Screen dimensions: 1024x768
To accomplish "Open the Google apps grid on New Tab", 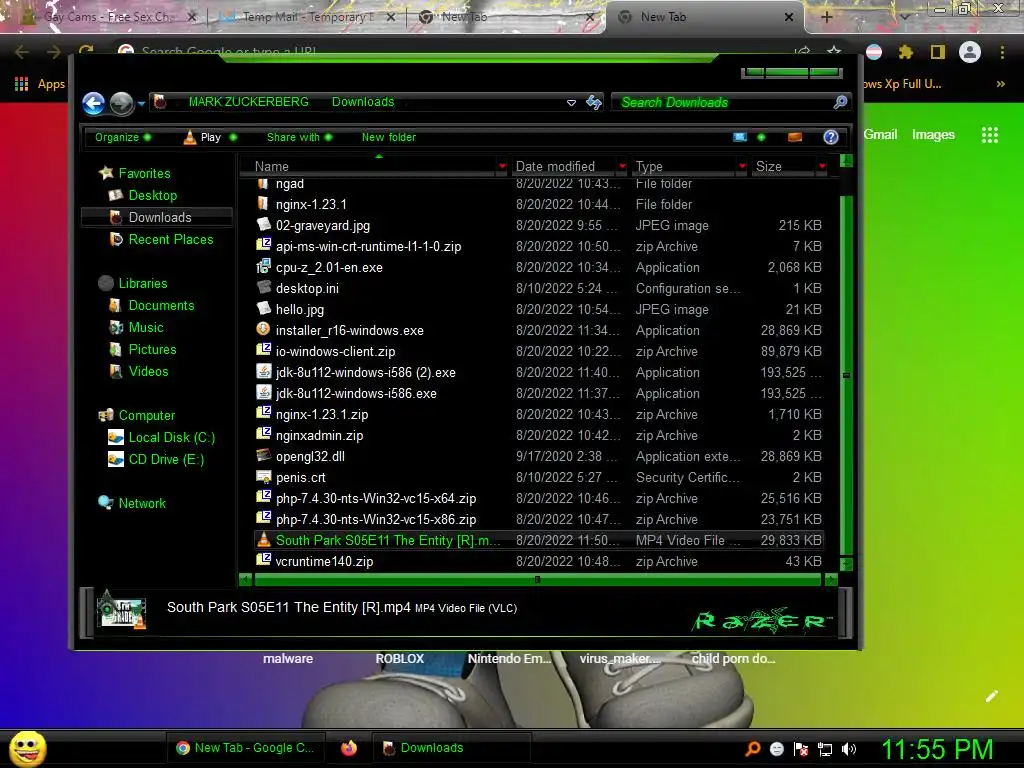I will click(990, 135).
